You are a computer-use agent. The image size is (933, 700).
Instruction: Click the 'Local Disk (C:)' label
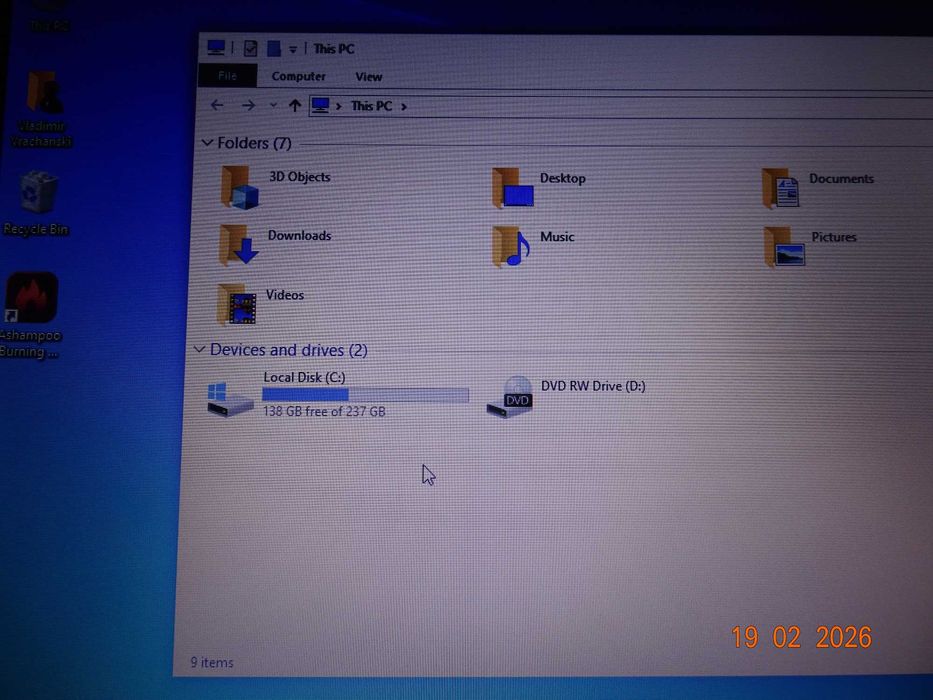point(304,377)
